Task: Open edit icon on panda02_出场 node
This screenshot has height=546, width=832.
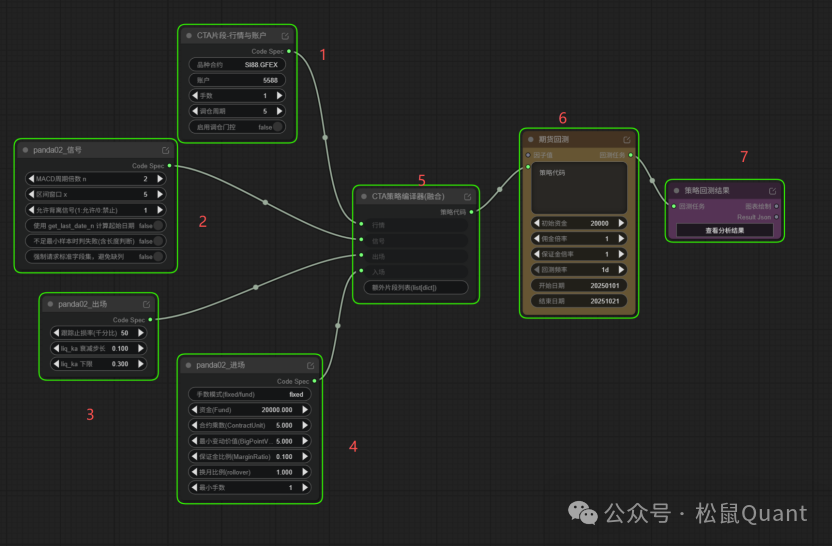Action: pyautogui.click(x=147, y=304)
